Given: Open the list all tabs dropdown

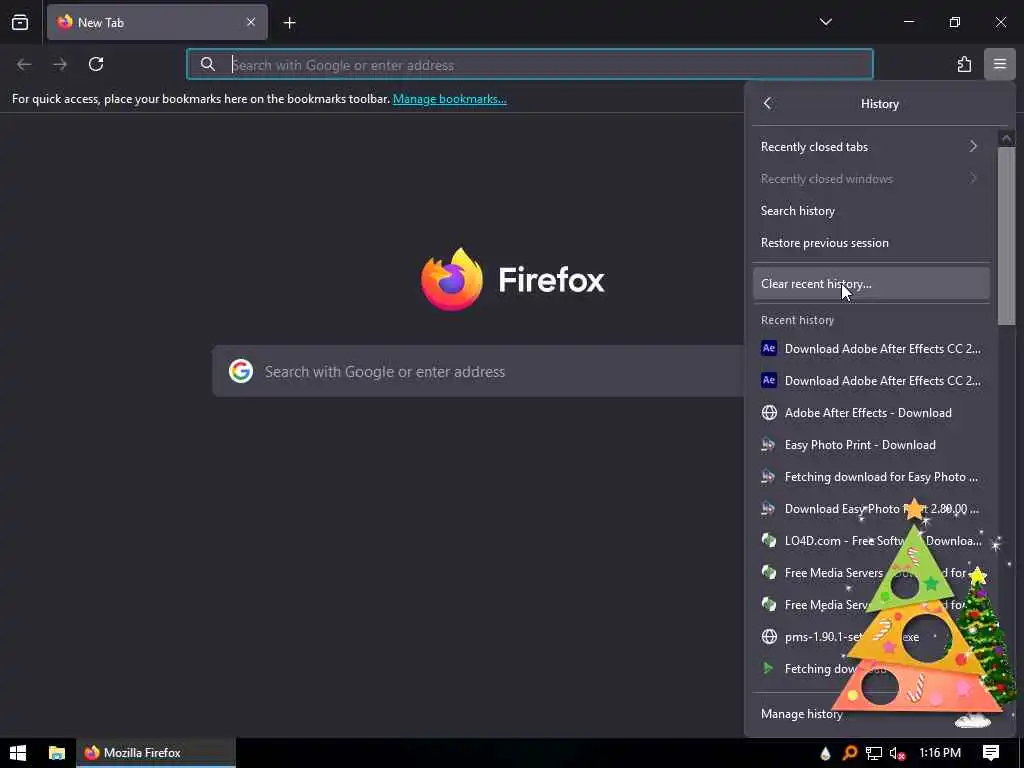Looking at the screenshot, I should [825, 22].
